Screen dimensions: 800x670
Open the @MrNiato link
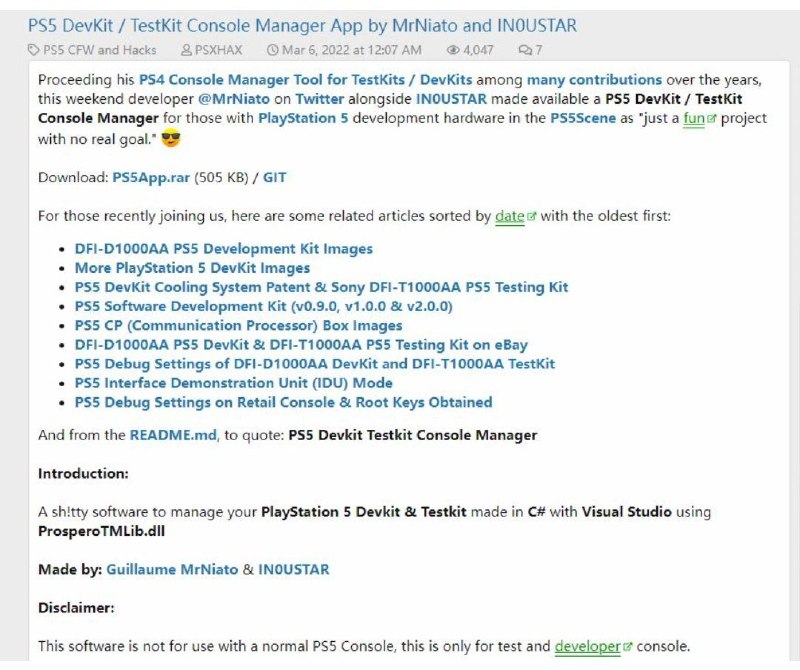click(234, 99)
